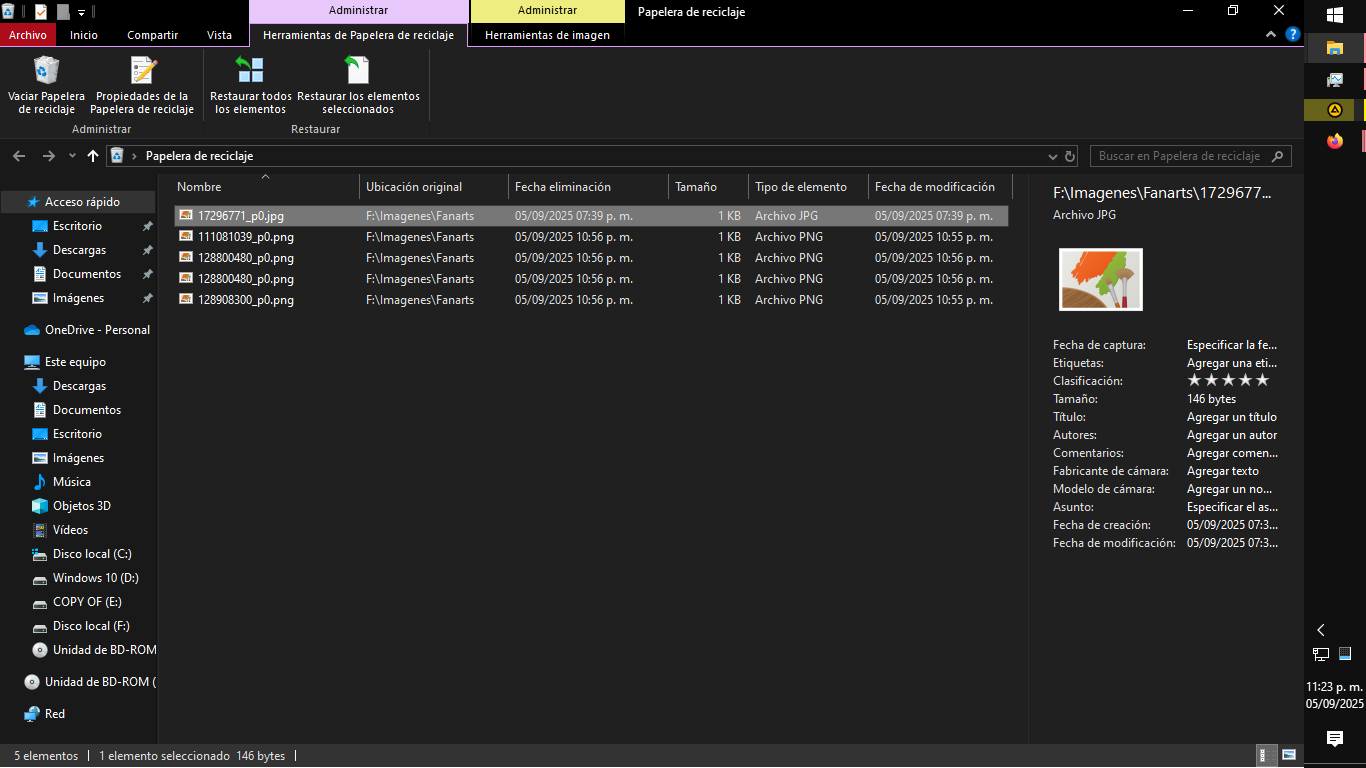Open the Archivo menu tab

pos(27,35)
